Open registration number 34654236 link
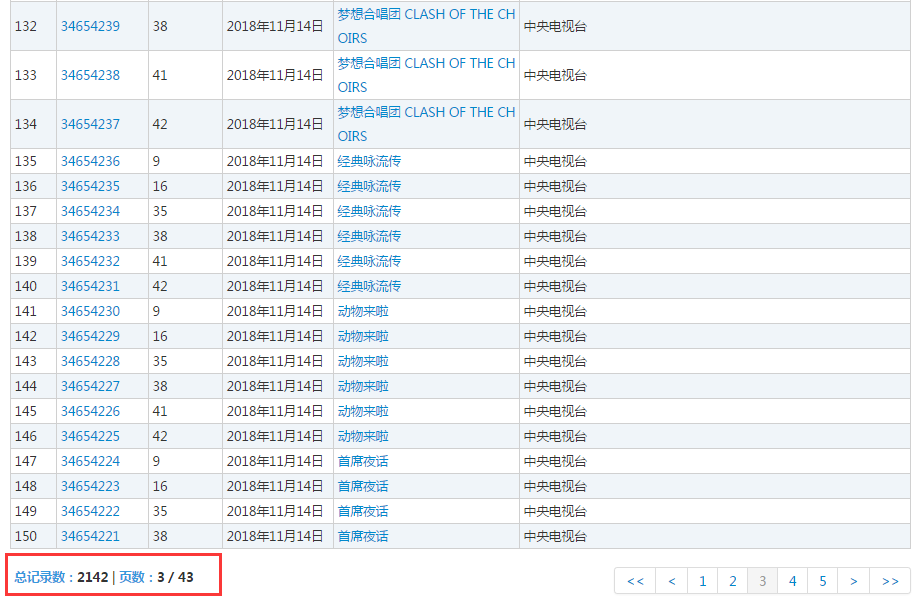Image resolution: width=915 pixels, height=606 pixels. point(90,161)
